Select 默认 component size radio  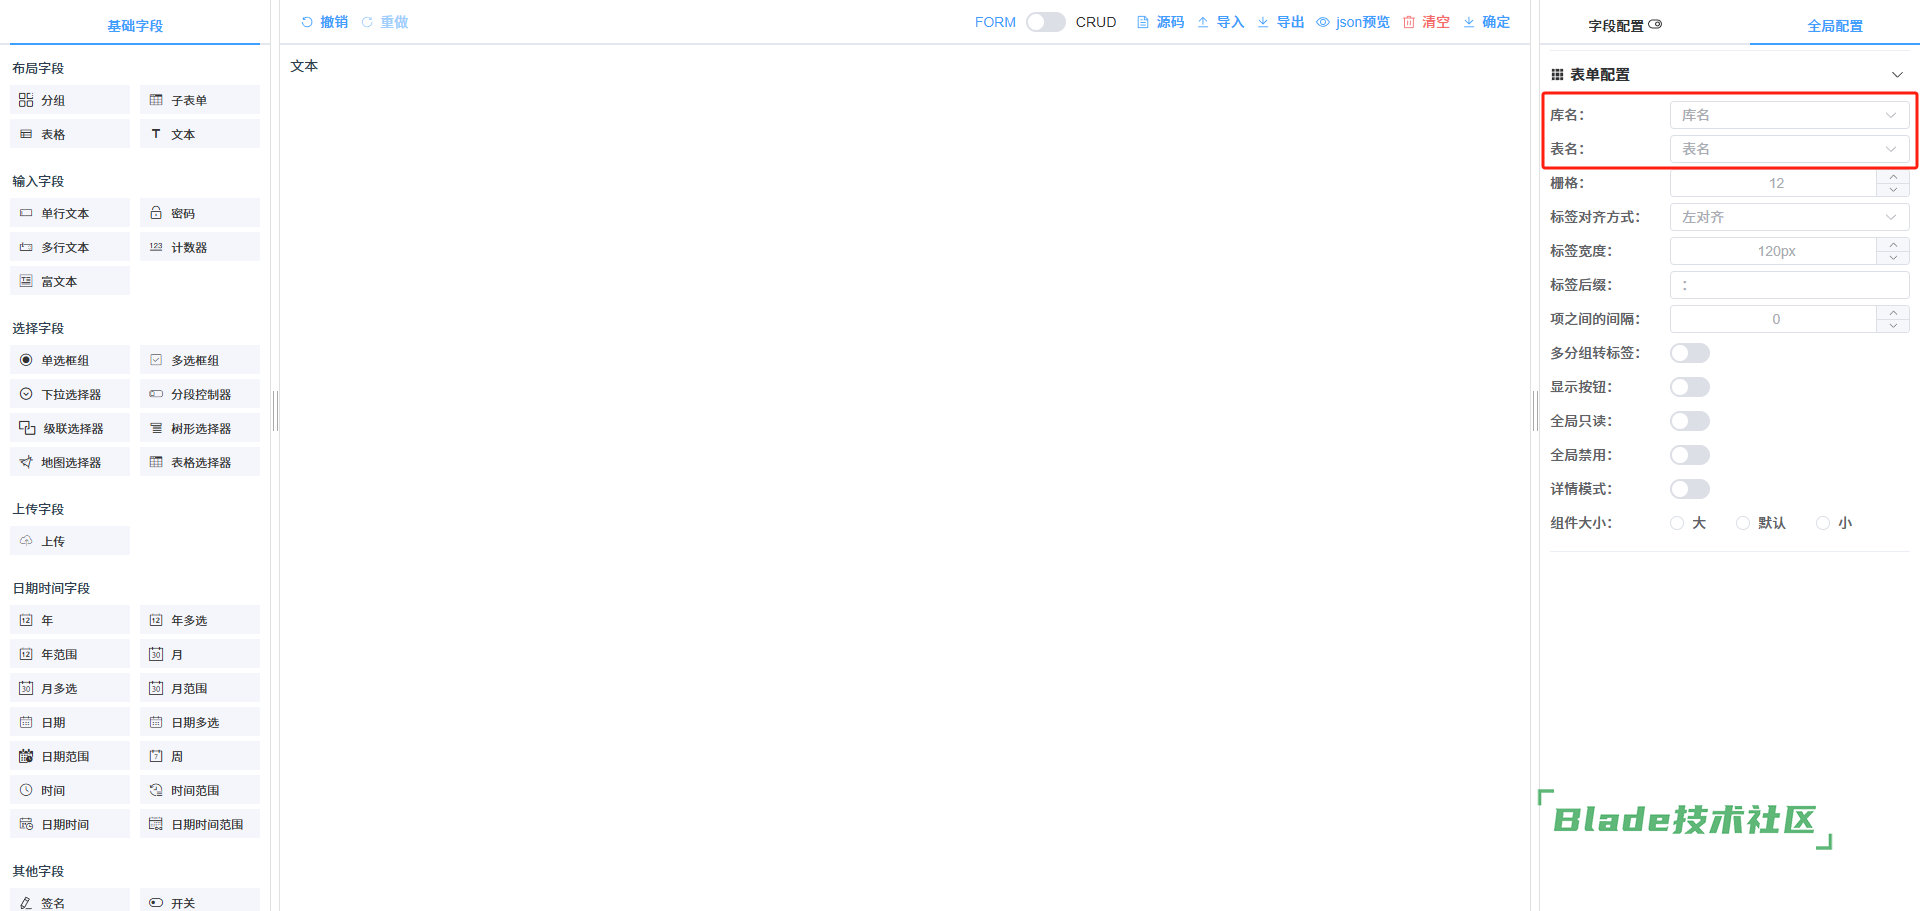pos(1743,523)
